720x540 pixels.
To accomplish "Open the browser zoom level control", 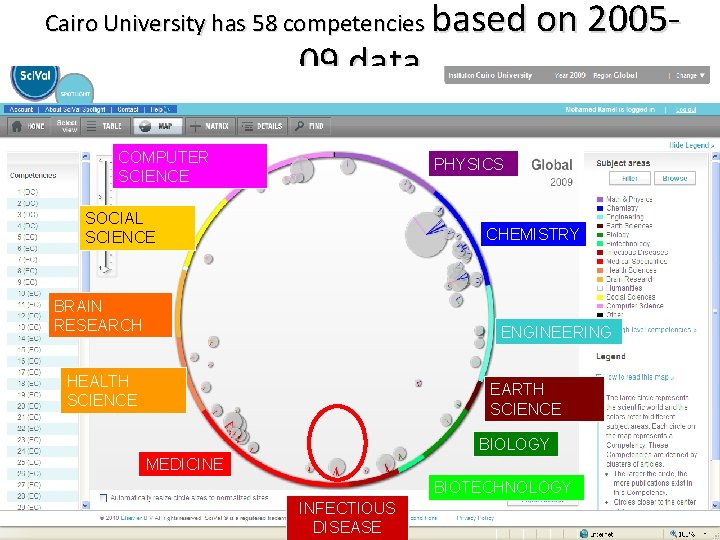I will pyautogui.click(x=687, y=534).
